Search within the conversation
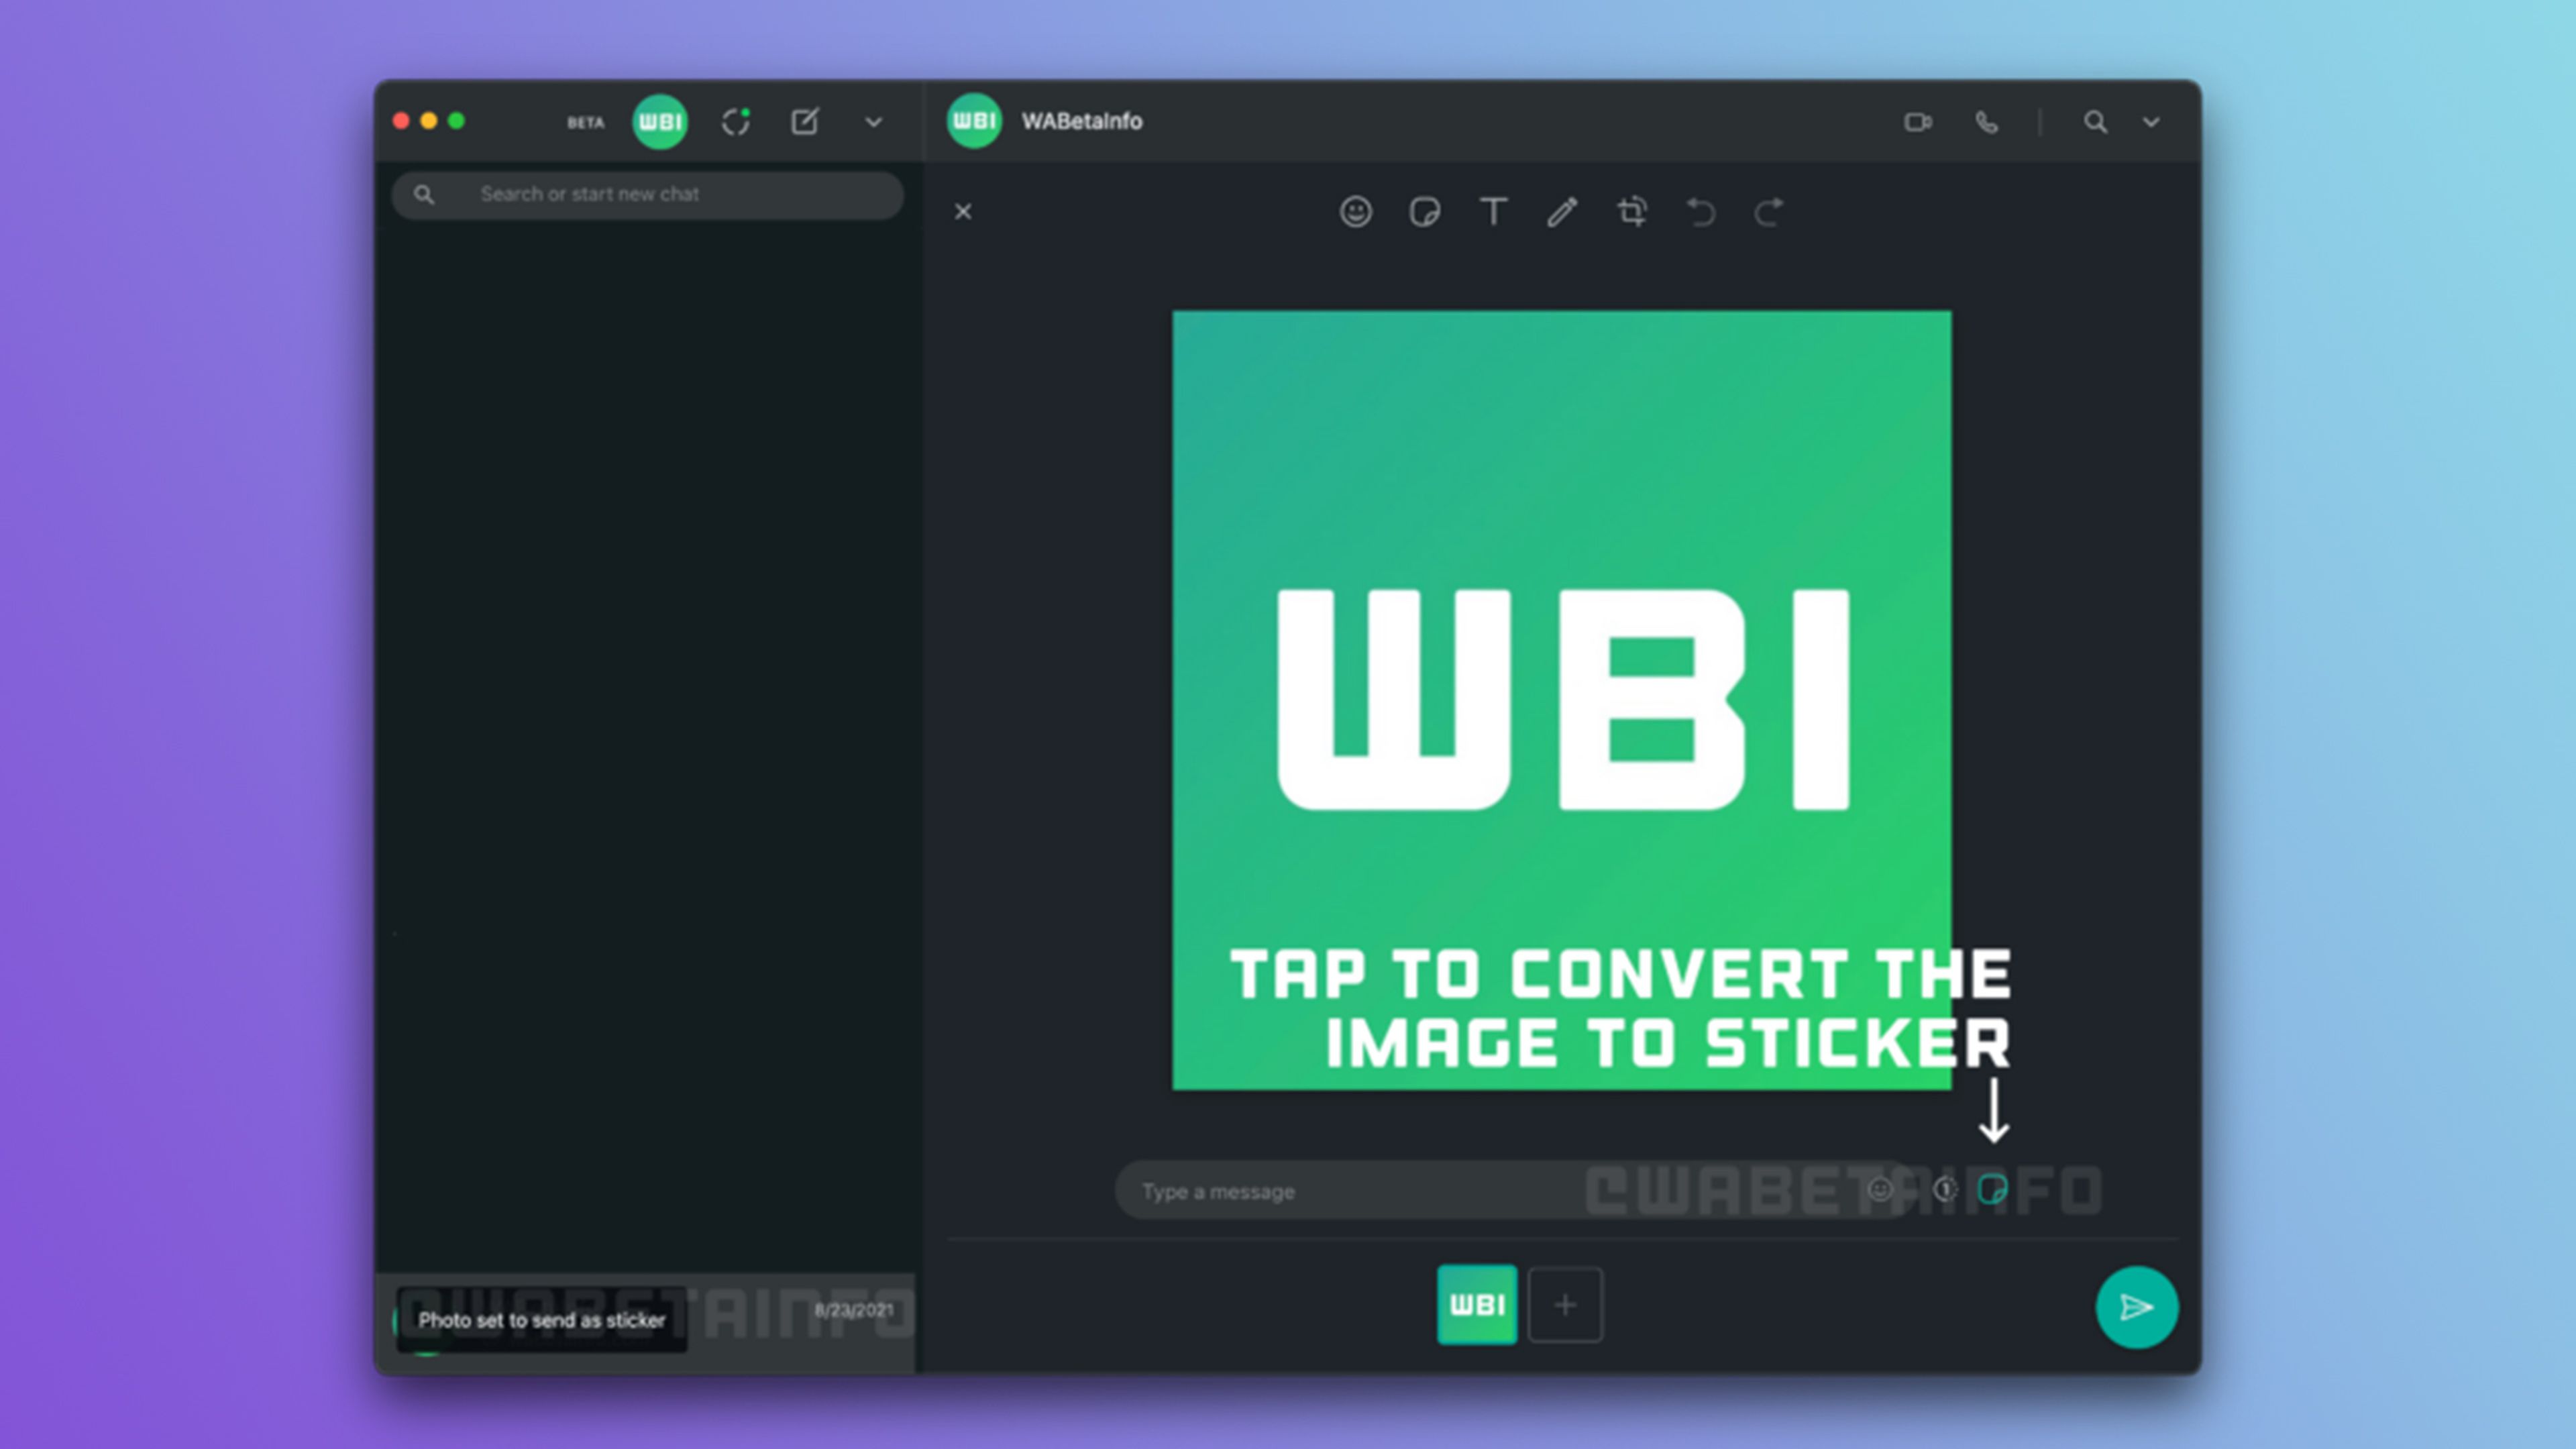The image size is (2576, 1449). click(2095, 122)
